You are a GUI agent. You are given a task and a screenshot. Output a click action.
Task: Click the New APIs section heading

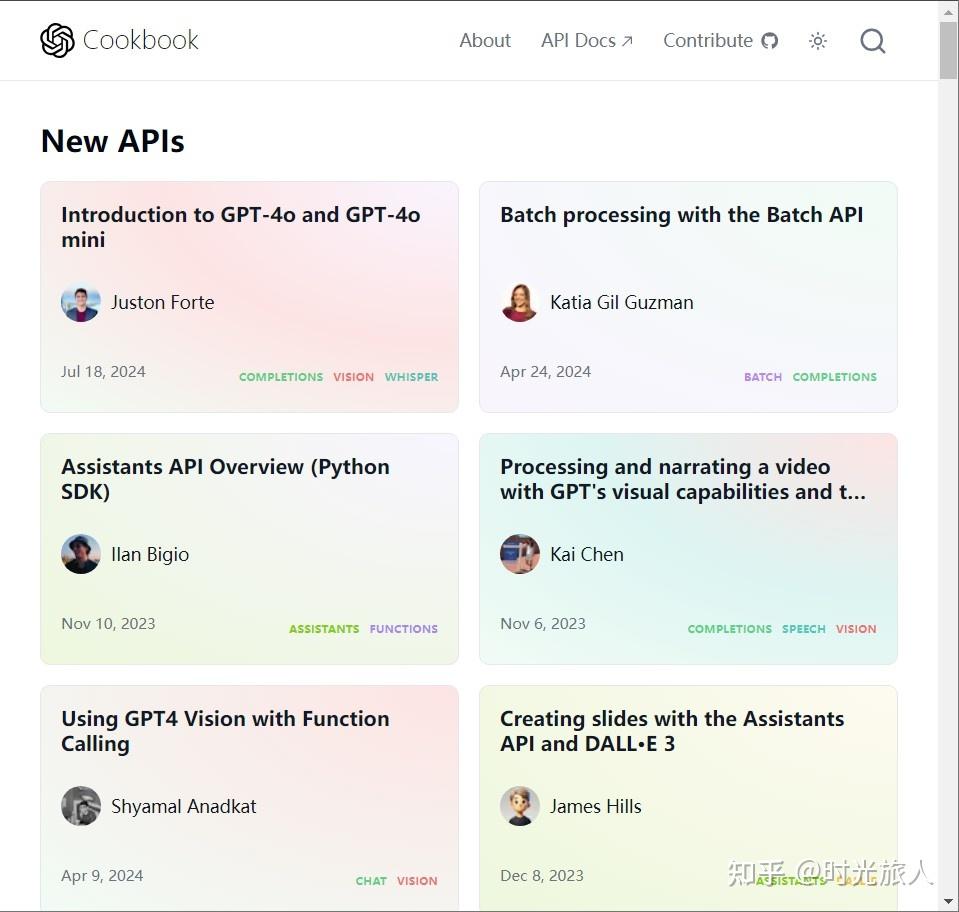pyautogui.click(x=112, y=141)
